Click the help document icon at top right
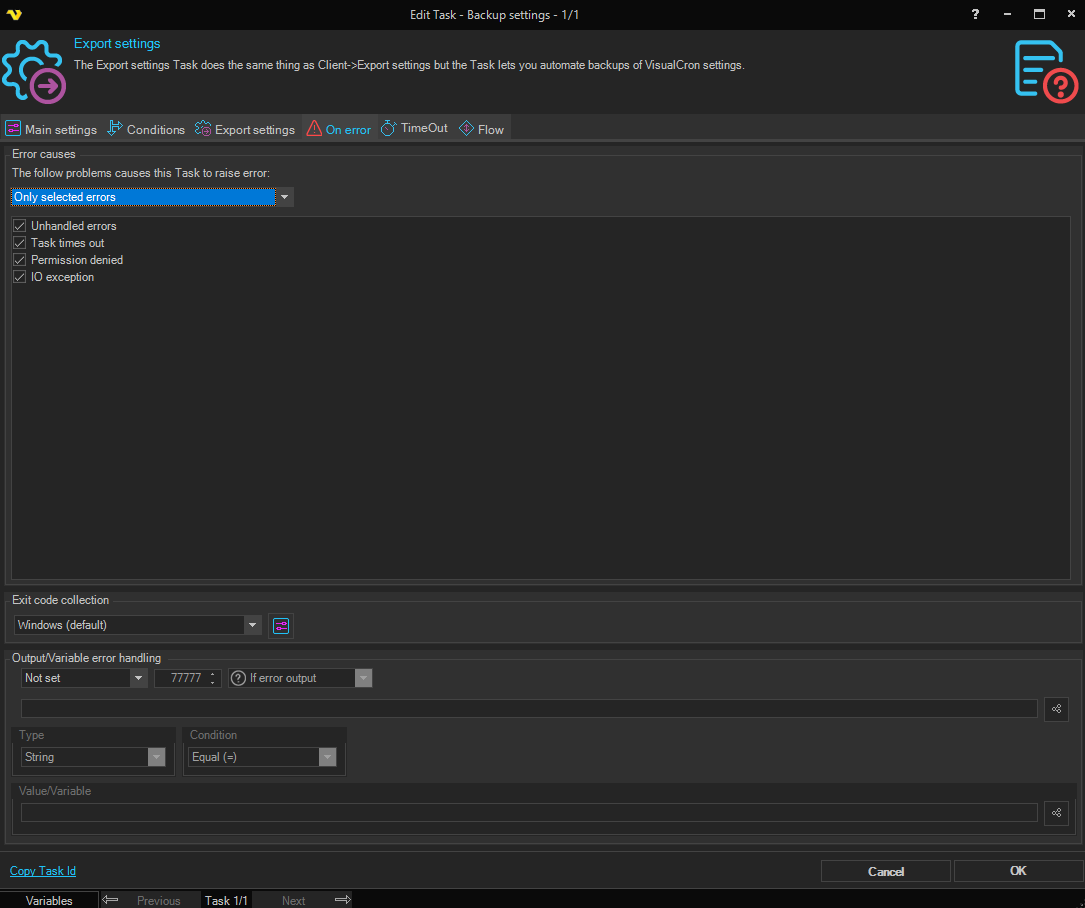 click(x=1046, y=72)
